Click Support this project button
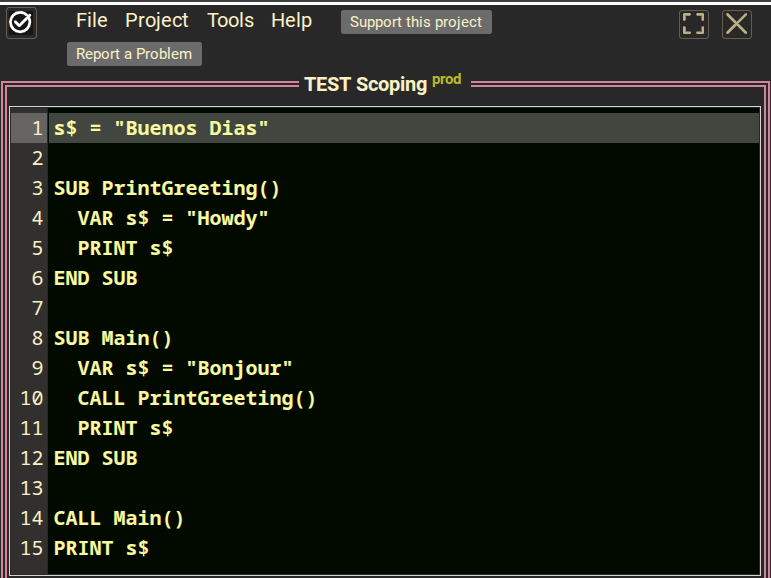771x578 pixels. pos(416,22)
